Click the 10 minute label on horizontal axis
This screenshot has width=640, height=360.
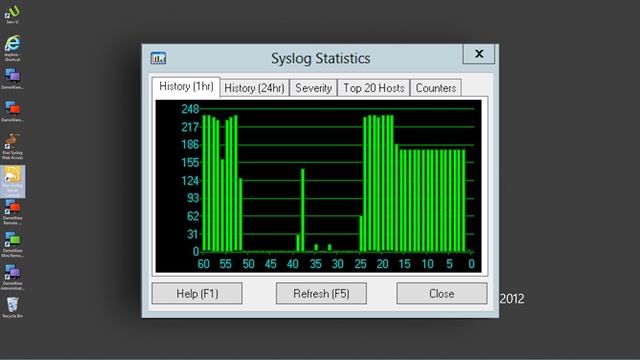427,264
